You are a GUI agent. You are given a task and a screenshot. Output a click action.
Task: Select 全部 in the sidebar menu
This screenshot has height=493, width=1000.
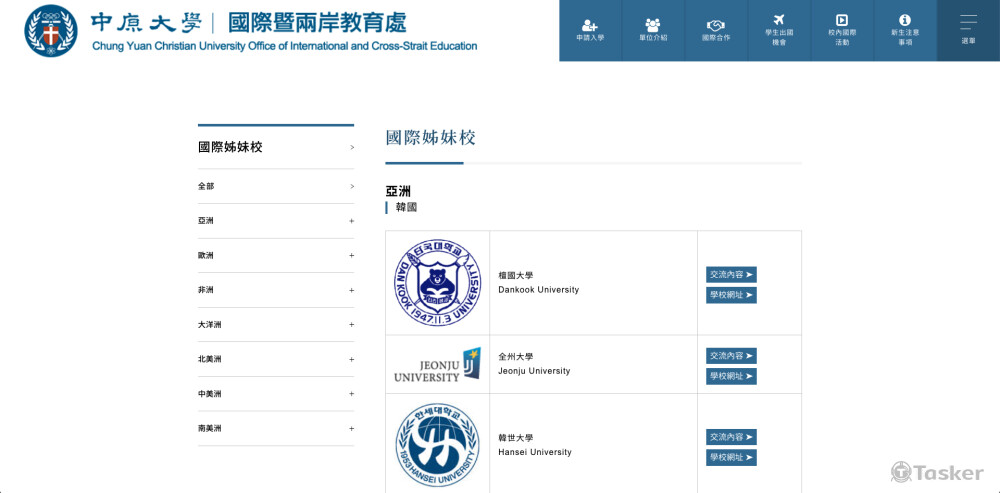206,186
